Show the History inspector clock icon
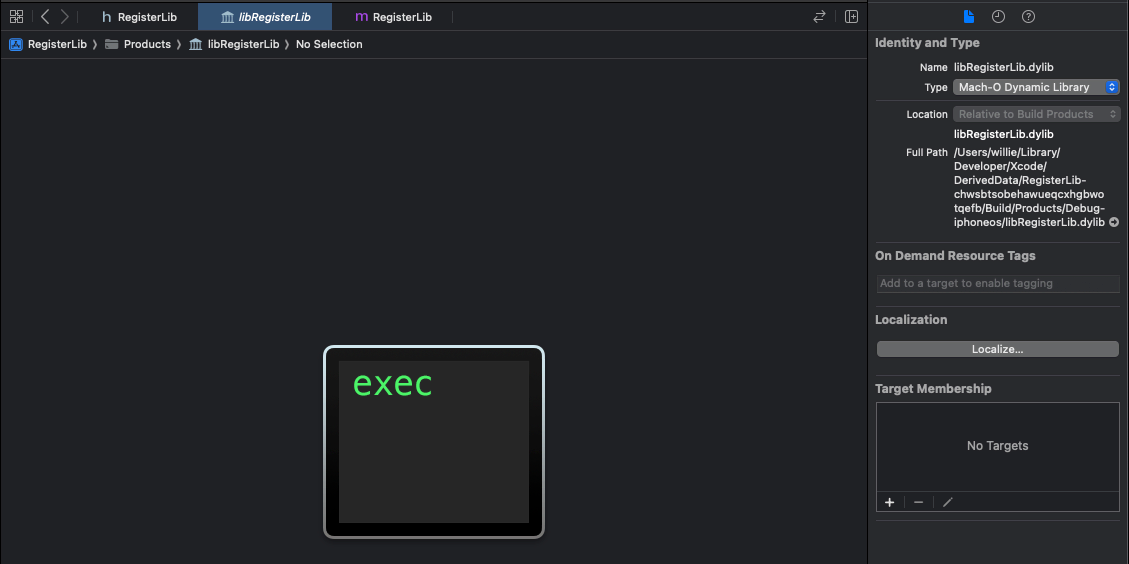 [x=998, y=17]
